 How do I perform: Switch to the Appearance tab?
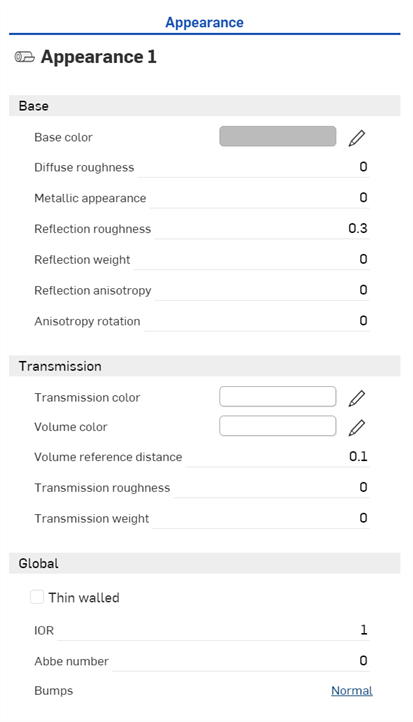pos(204,23)
